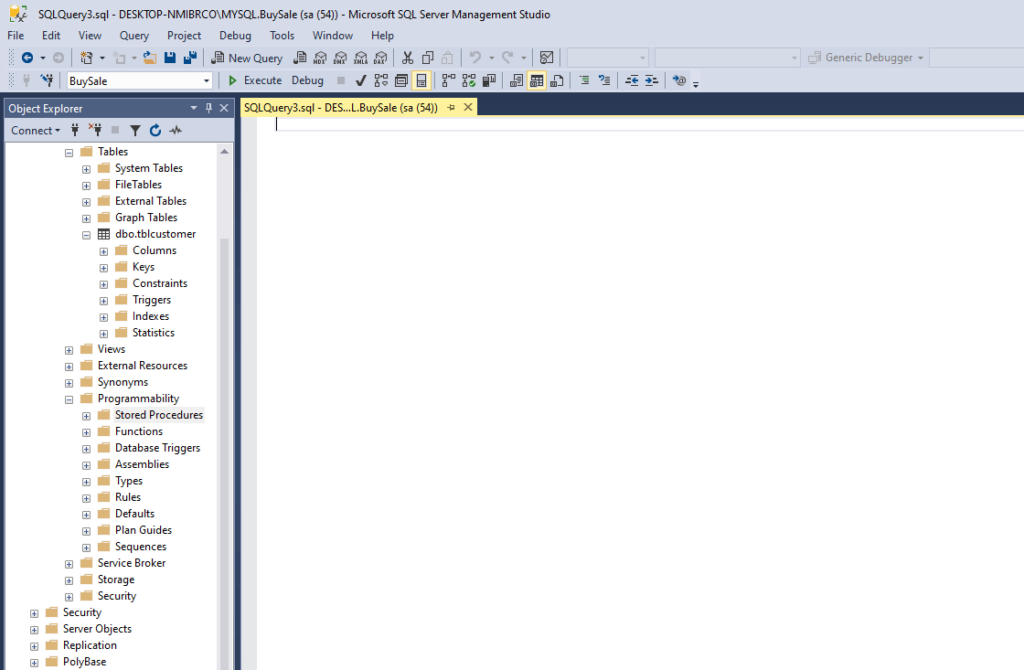Parse the query with the checkmark icon
1024x670 pixels.
click(360, 80)
